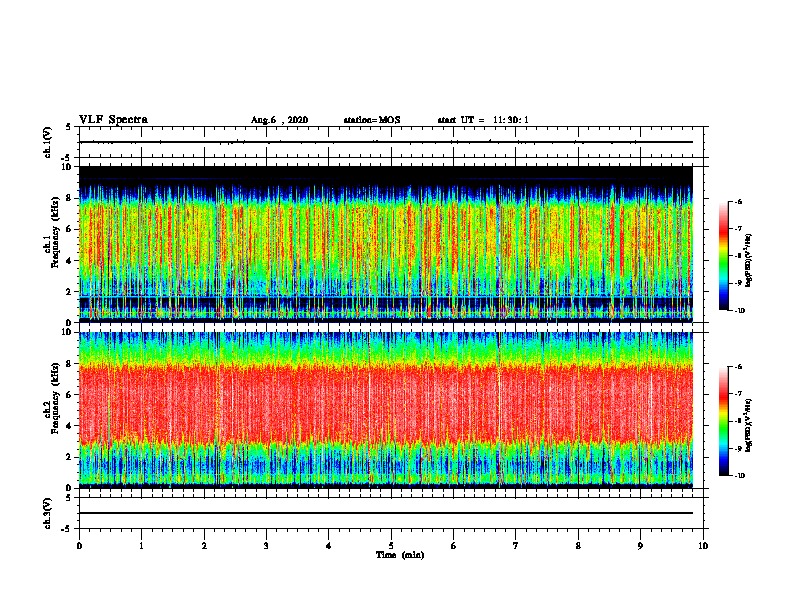Click the "-10" tick on ch.2 color bar

pos(740,476)
